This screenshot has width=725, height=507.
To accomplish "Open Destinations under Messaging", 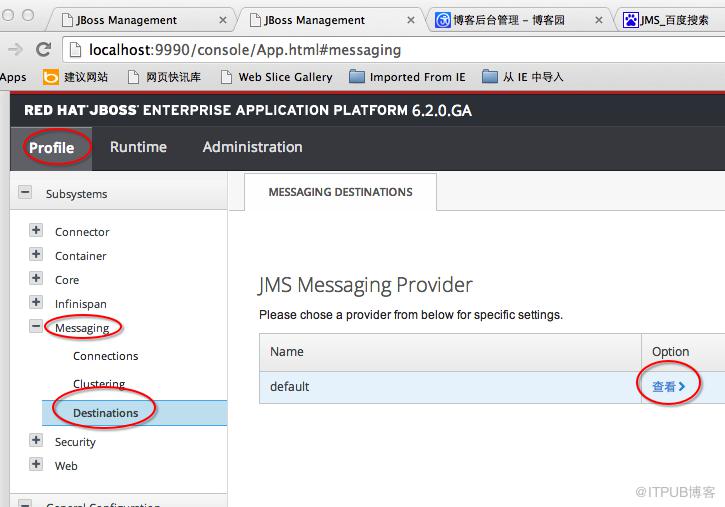I will point(134,413).
